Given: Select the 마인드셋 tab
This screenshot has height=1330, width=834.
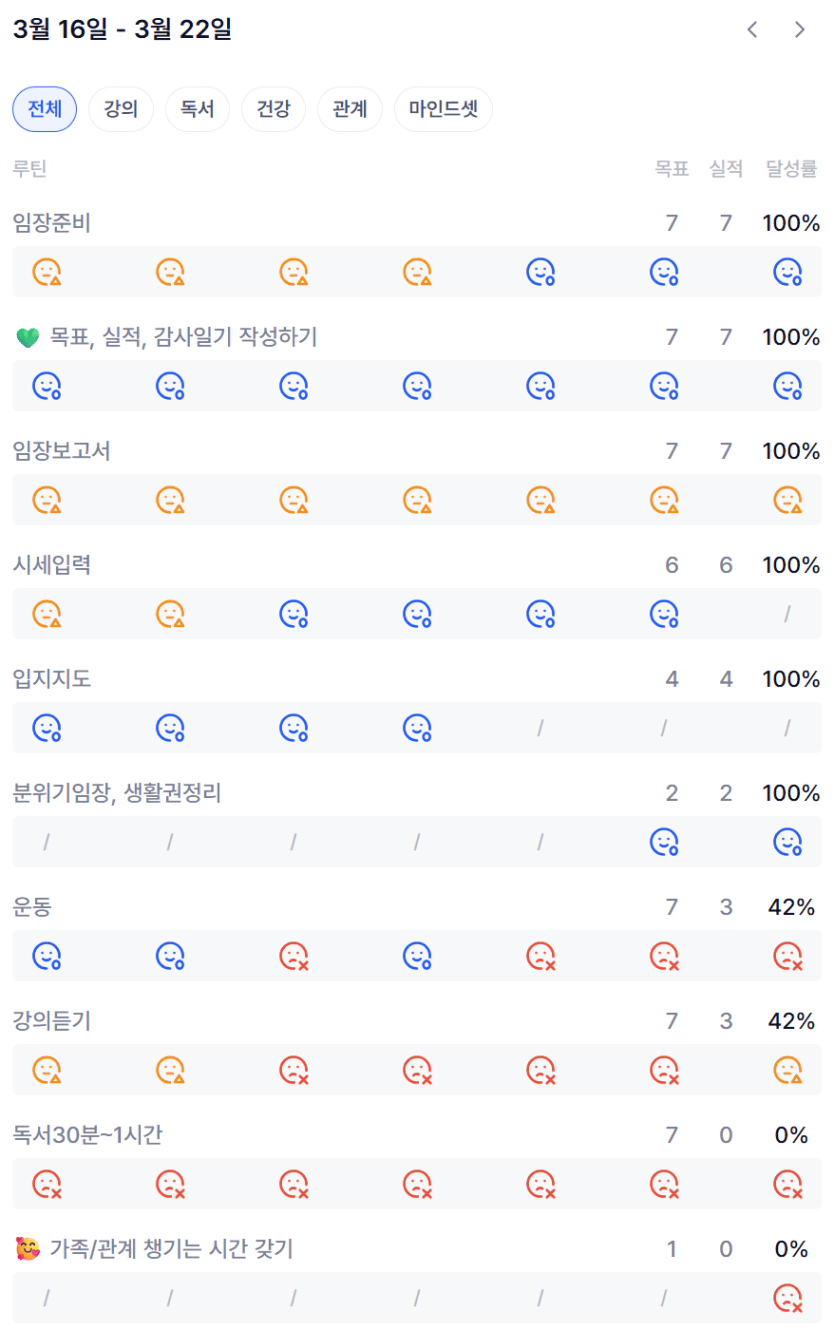Looking at the screenshot, I should [443, 110].
